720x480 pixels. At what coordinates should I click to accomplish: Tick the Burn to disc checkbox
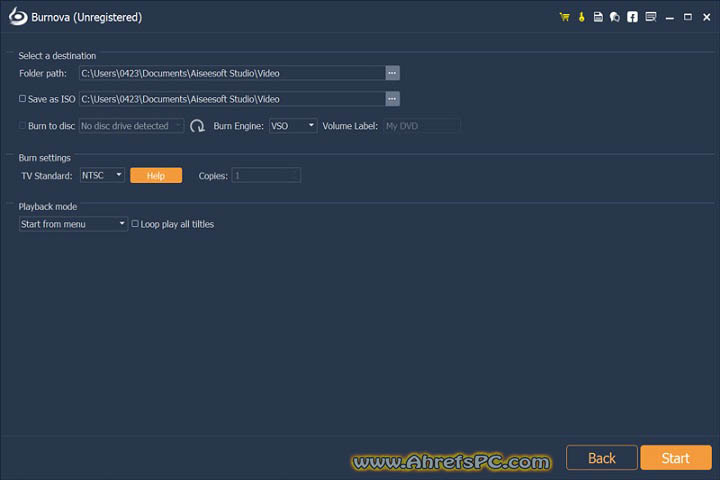(x=22, y=125)
